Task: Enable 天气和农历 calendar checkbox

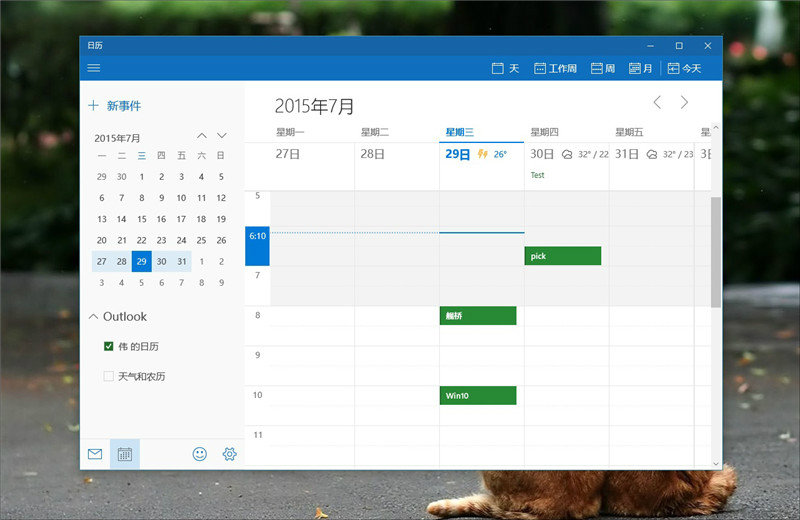Action: click(108, 377)
